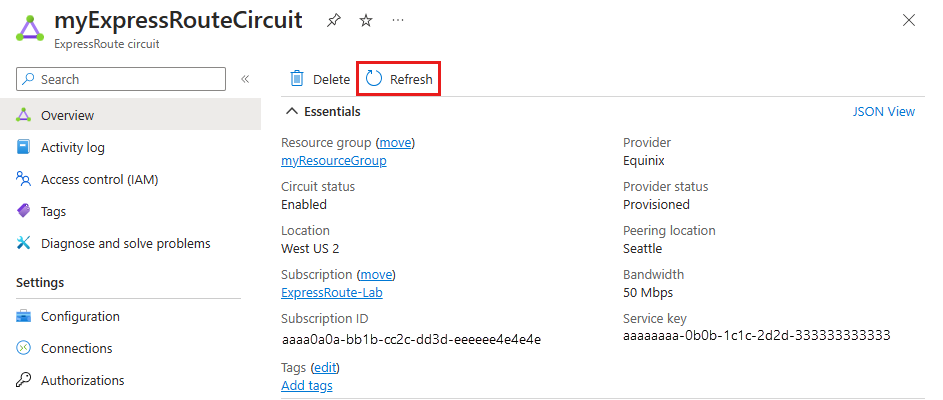The image size is (943, 400).
Task: Click the ExpressRoute-Lab subscription link
Action: [x=332, y=292]
